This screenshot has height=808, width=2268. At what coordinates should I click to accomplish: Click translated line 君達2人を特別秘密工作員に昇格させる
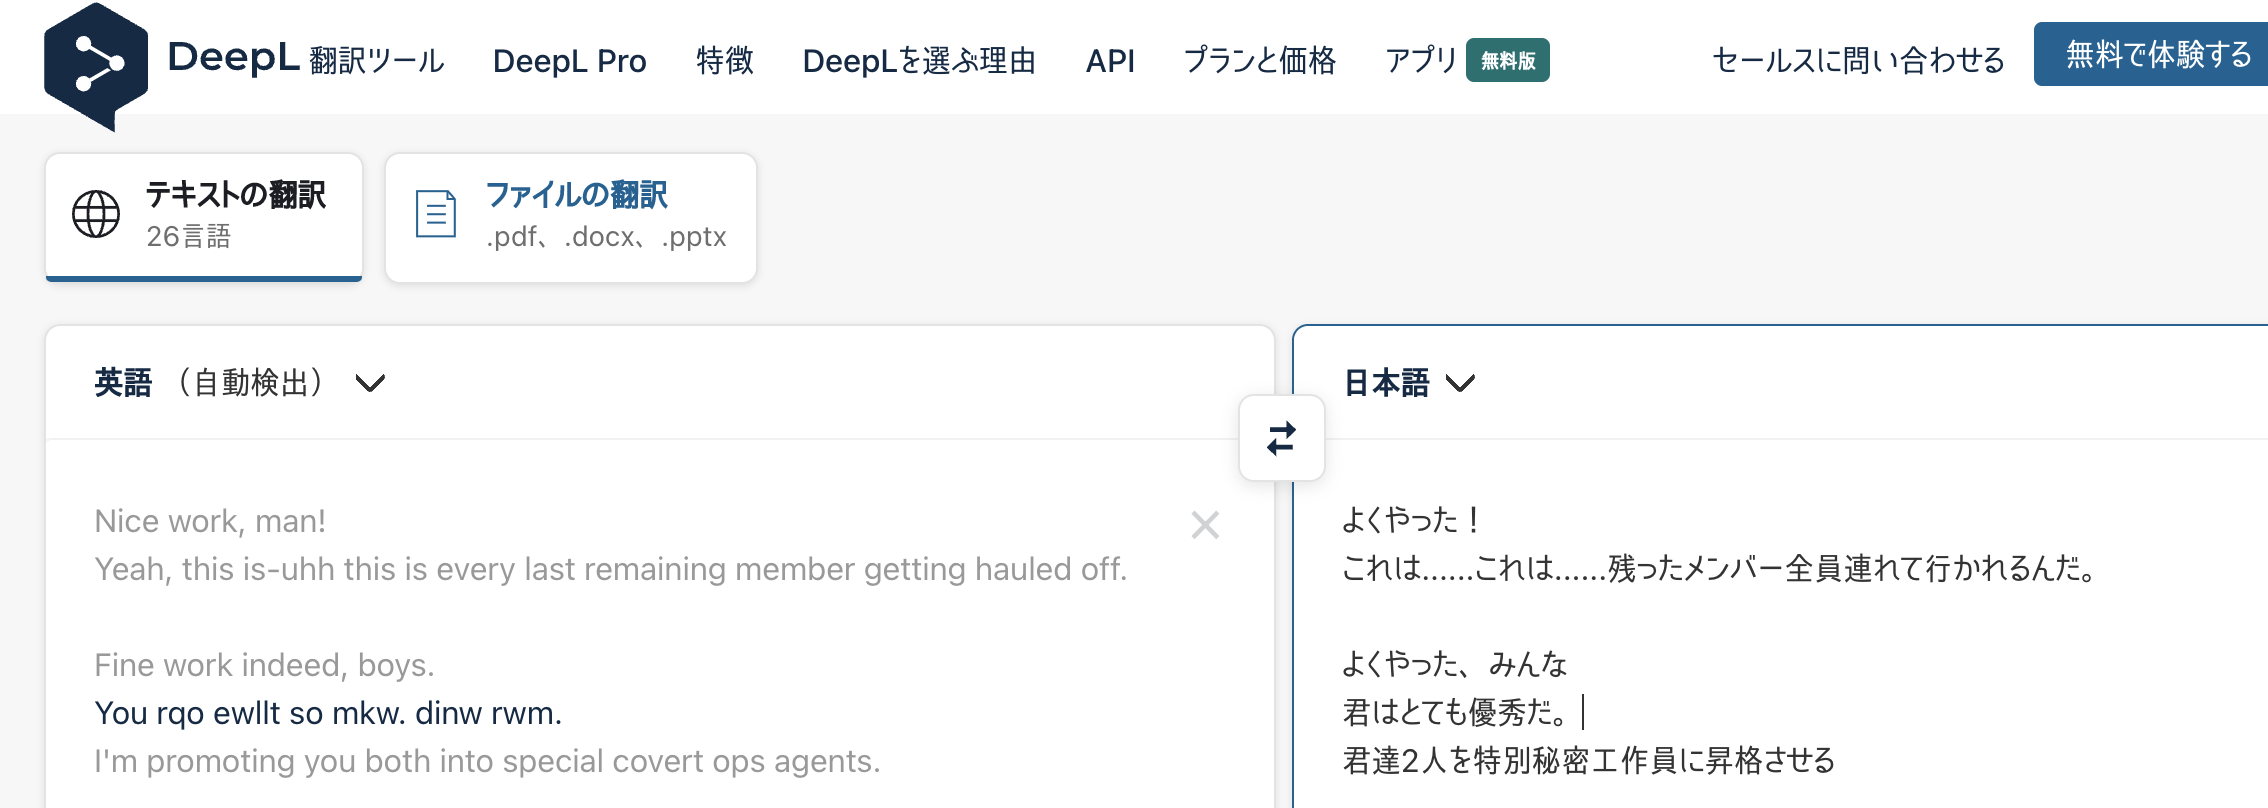1589,761
